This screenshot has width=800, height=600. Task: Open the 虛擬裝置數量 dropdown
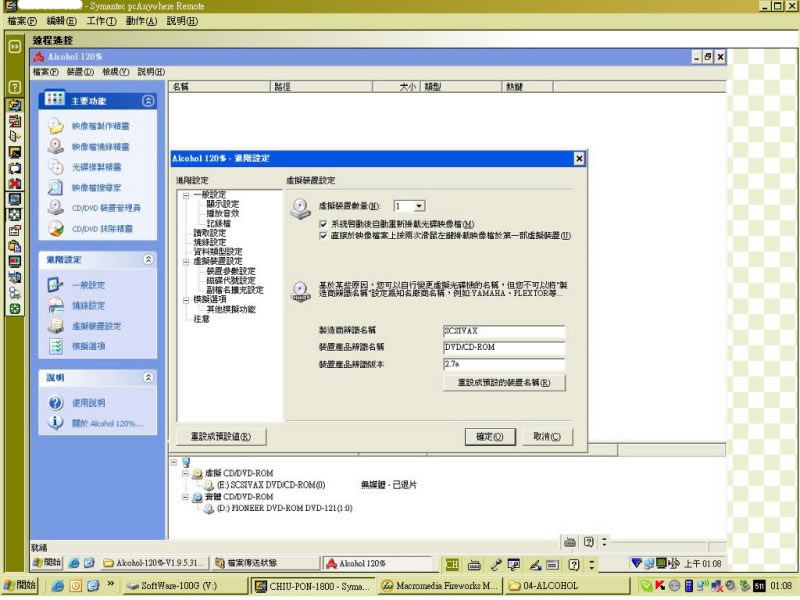point(419,206)
